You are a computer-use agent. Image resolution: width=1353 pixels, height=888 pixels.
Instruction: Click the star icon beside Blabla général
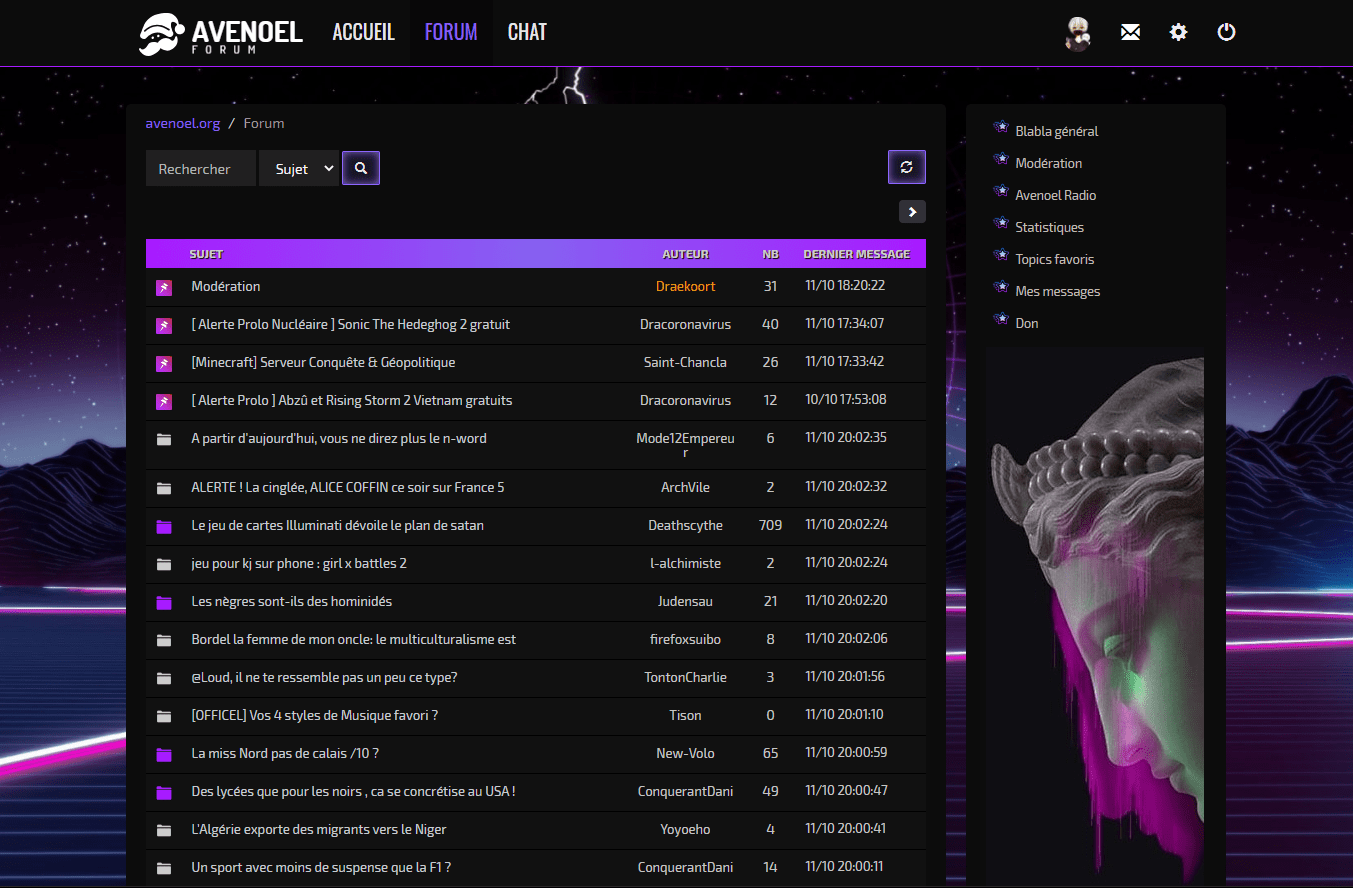[x=1001, y=127]
